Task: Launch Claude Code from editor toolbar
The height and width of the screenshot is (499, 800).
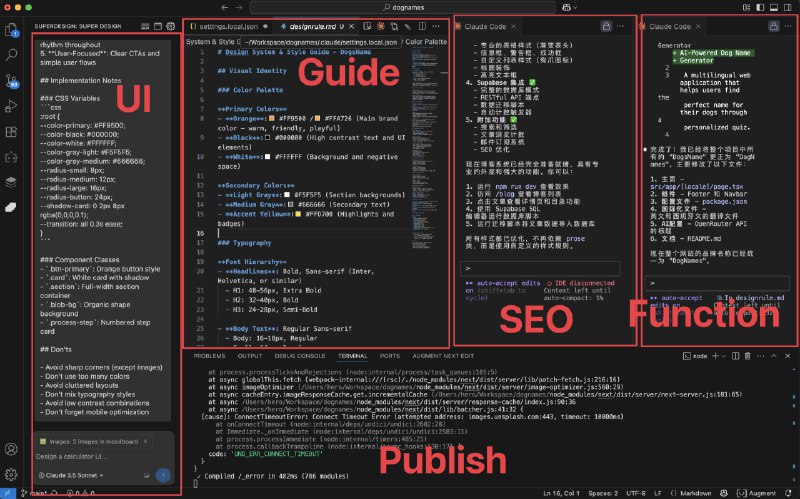Action: tap(381, 26)
